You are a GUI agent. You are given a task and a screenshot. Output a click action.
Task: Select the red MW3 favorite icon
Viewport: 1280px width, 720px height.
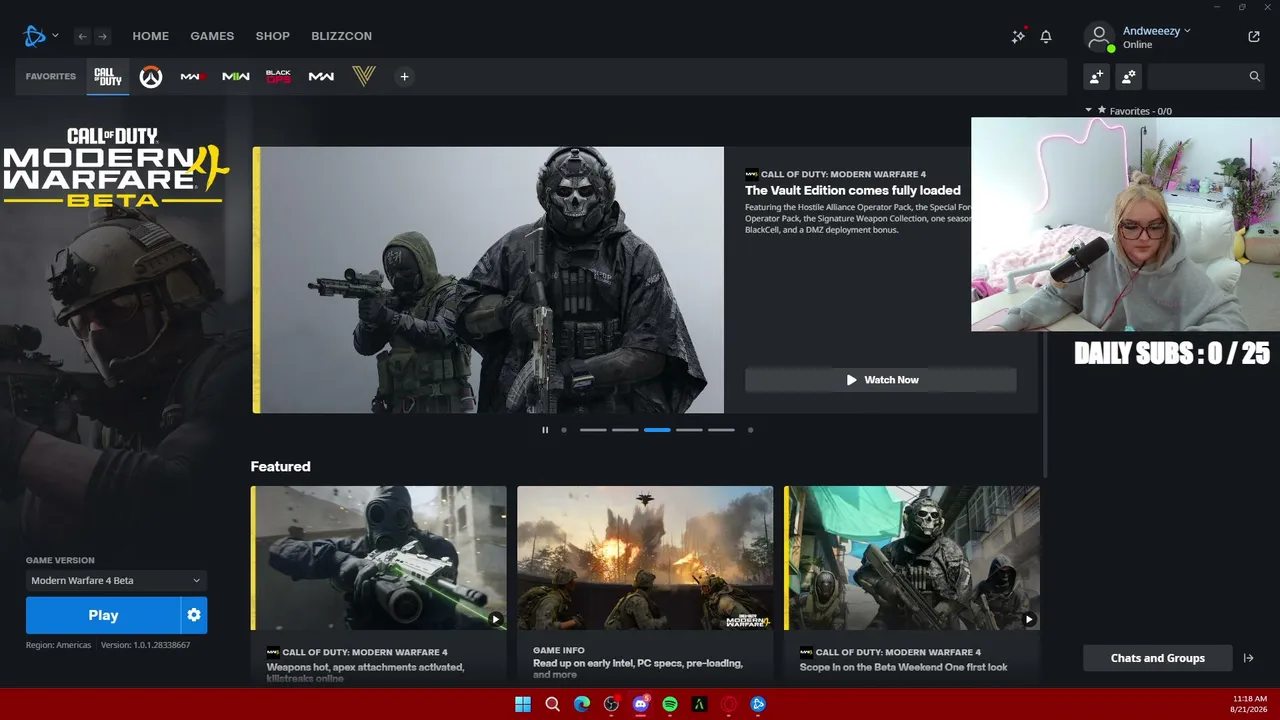pos(193,76)
